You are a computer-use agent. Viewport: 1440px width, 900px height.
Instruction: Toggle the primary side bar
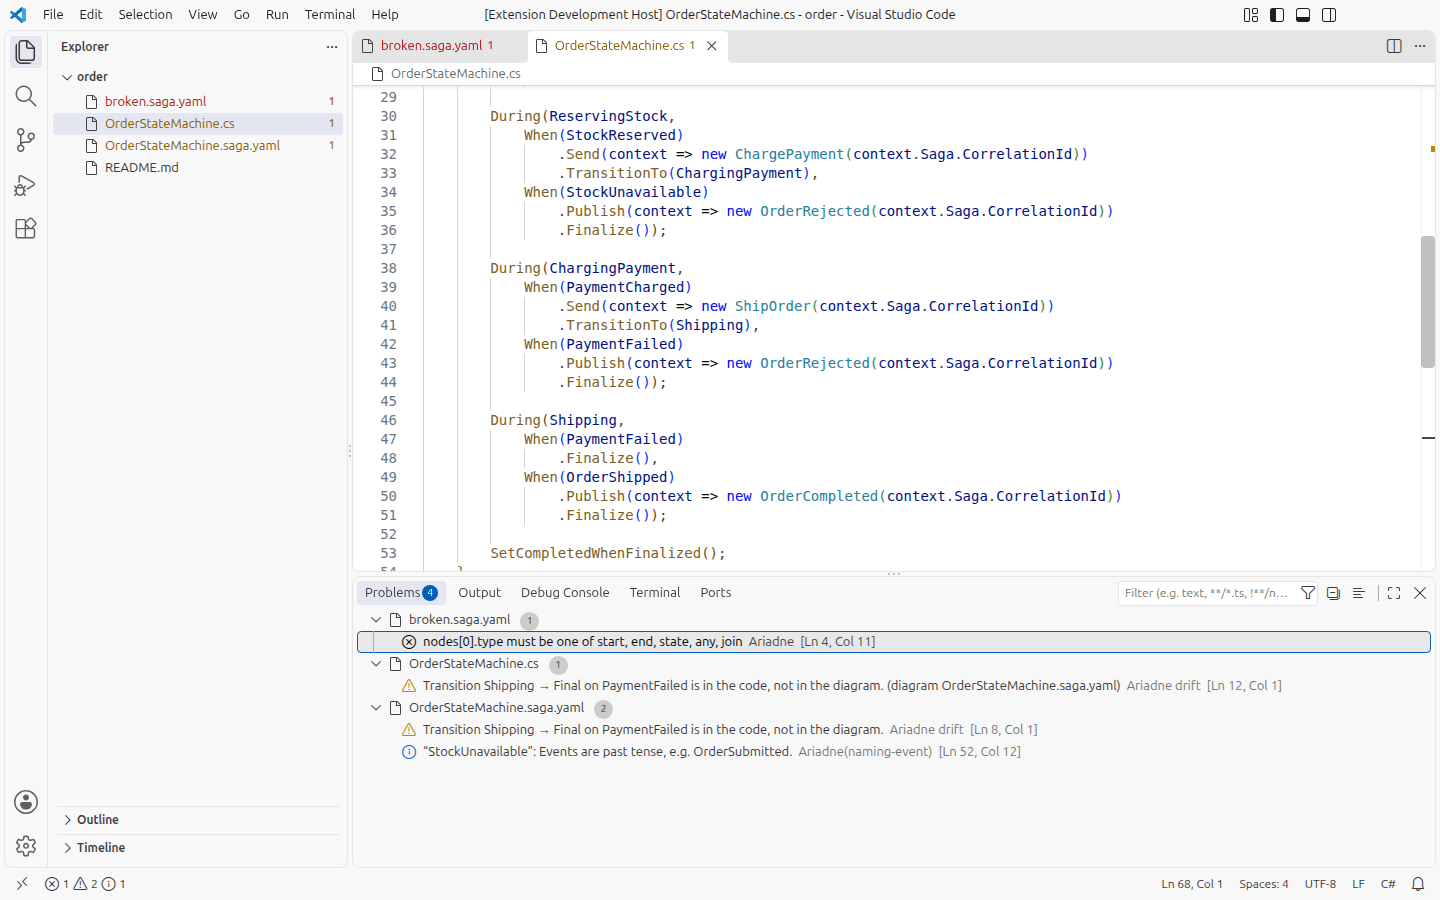coord(1277,15)
